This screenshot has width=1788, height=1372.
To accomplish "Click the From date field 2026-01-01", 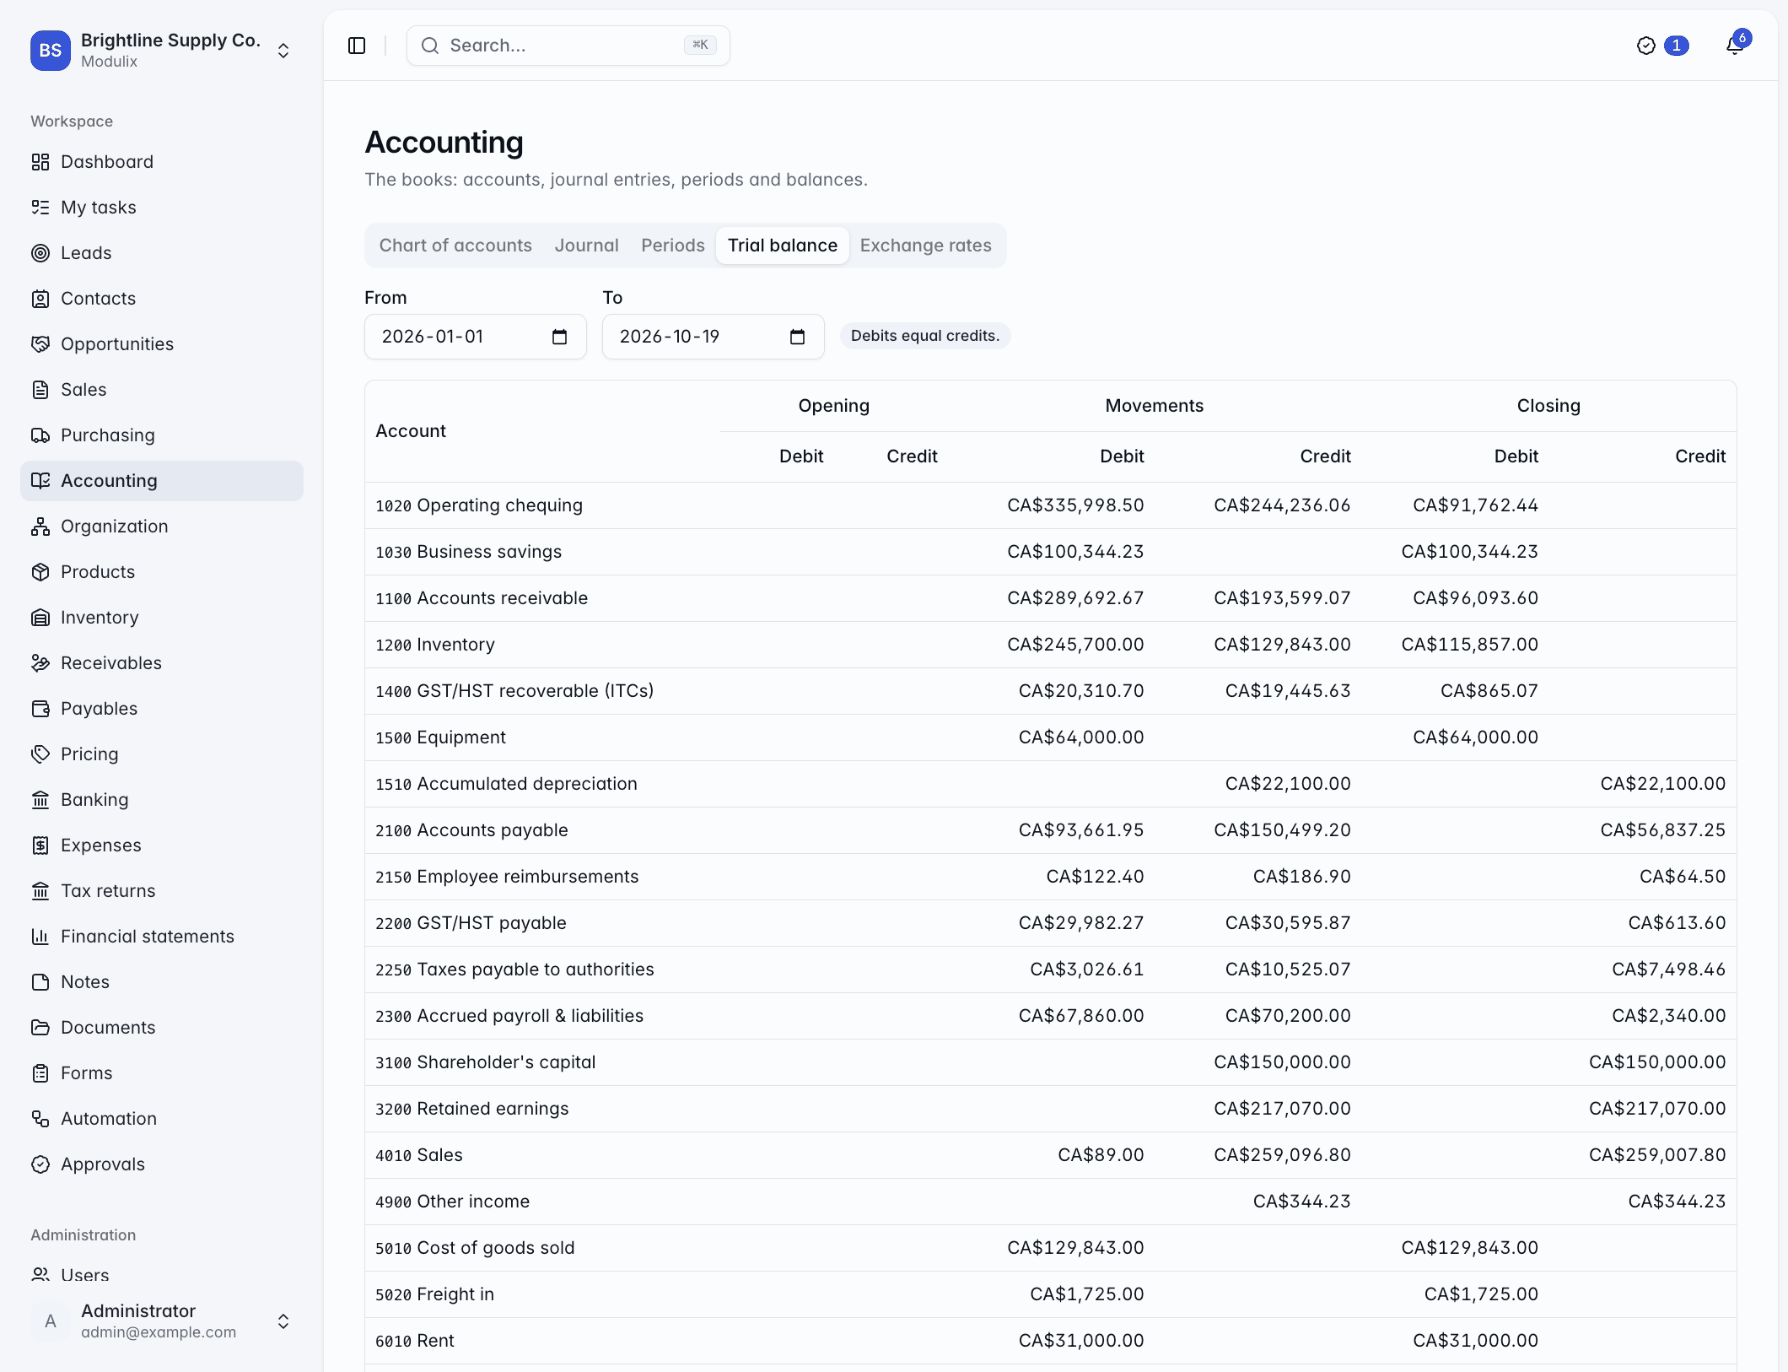I will coord(475,337).
